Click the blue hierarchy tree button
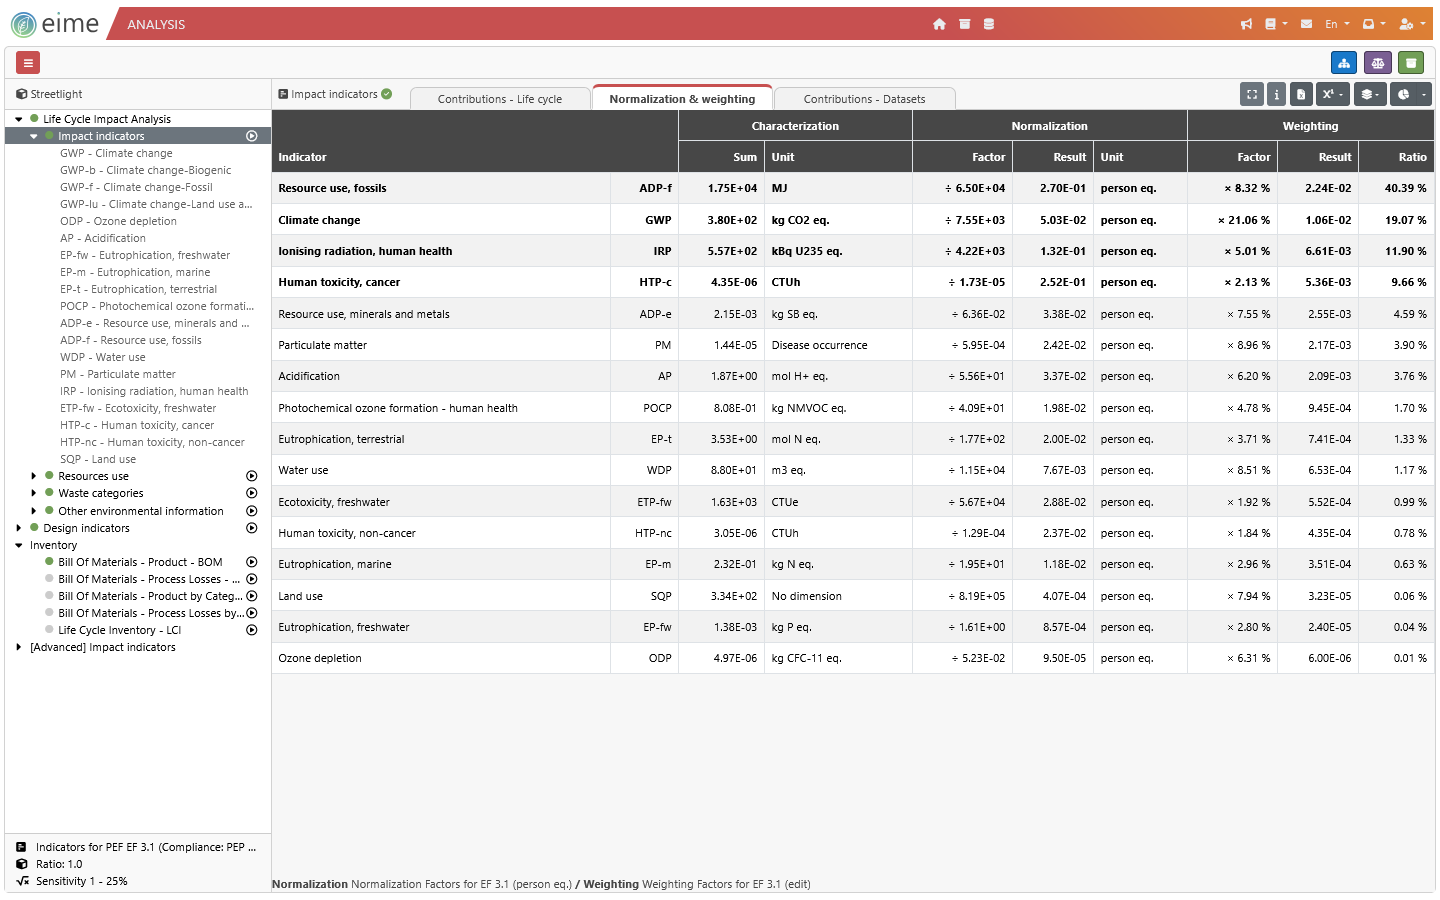The image size is (1440, 900). click(1344, 63)
